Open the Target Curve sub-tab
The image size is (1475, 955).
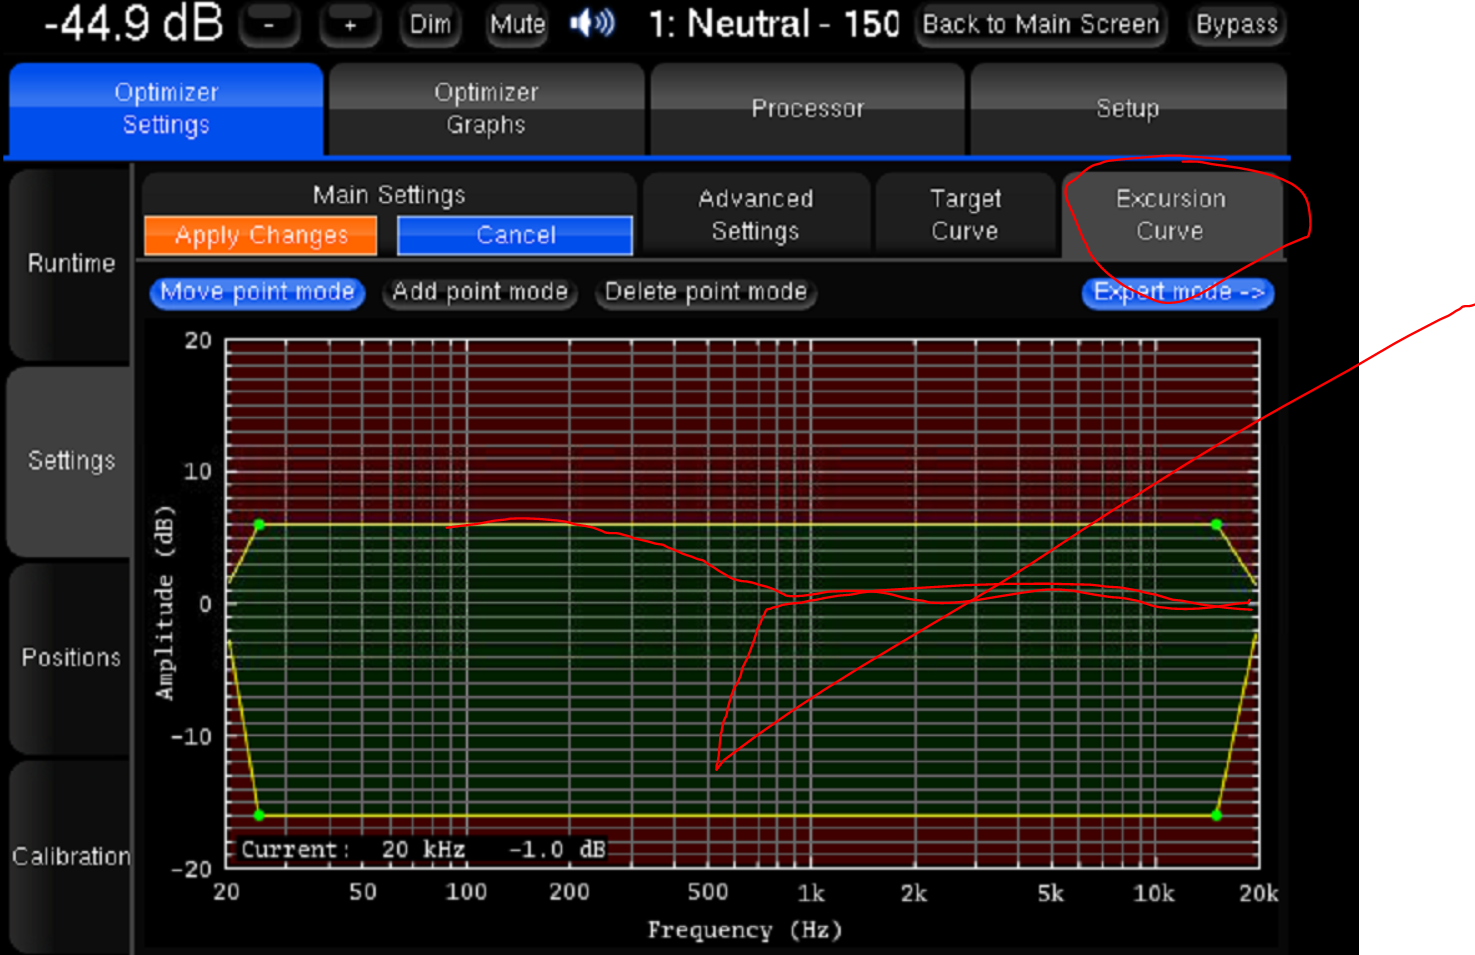pos(965,215)
